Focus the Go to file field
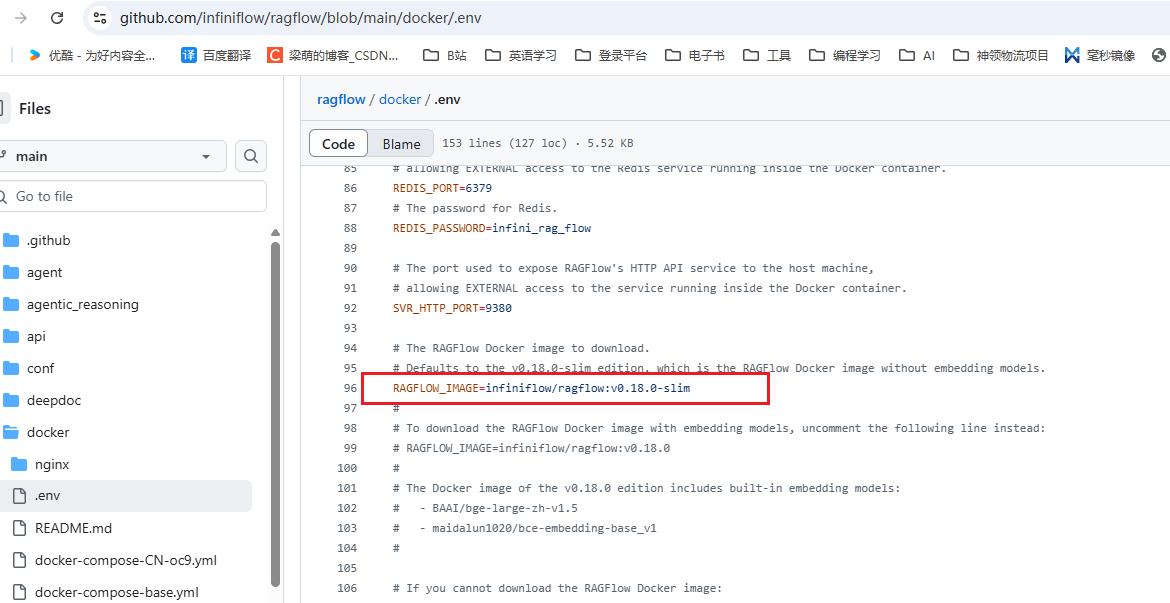Viewport: 1170px width, 603px height. point(133,196)
